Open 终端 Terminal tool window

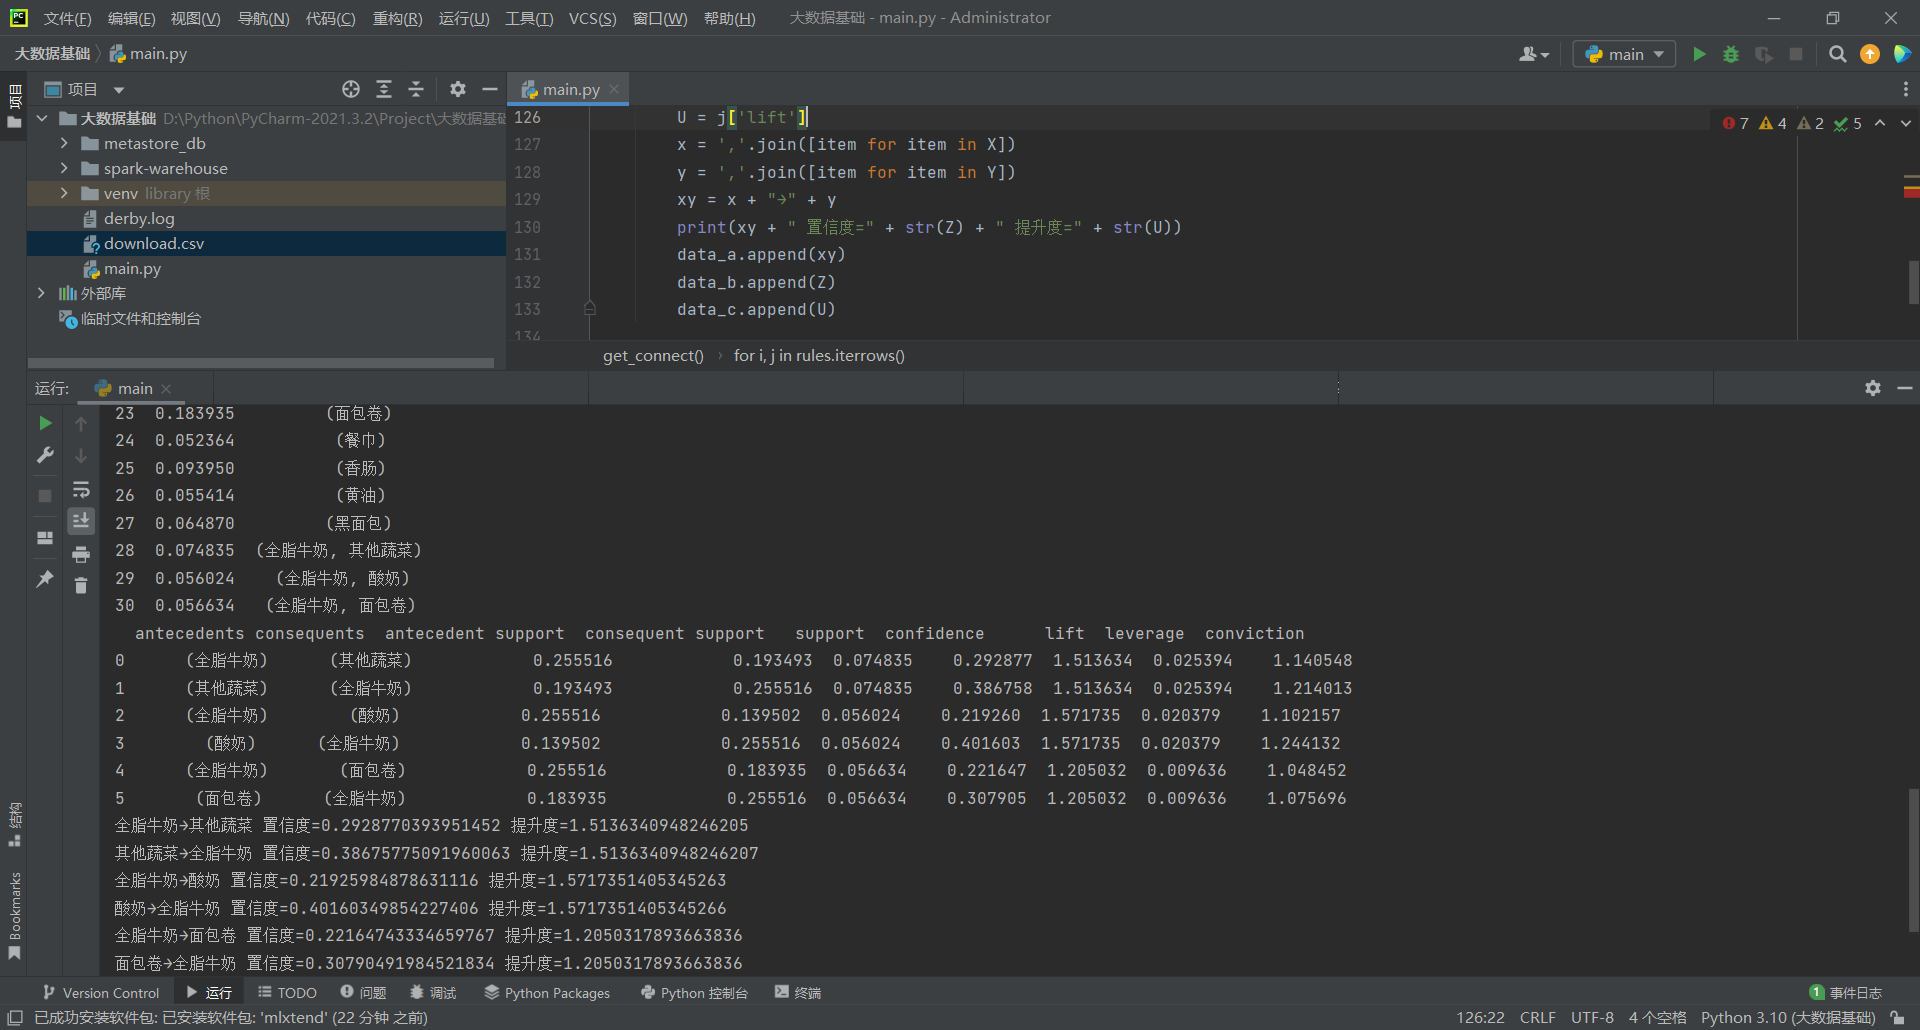pyautogui.click(x=798, y=993)
